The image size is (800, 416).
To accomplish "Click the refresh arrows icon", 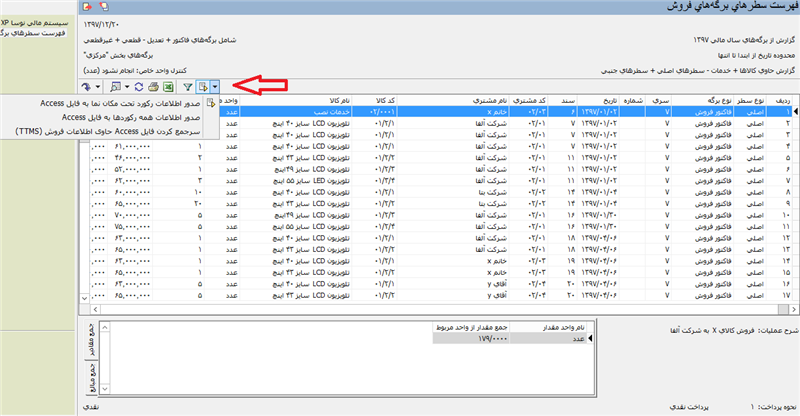I will [x=137, y=89].
